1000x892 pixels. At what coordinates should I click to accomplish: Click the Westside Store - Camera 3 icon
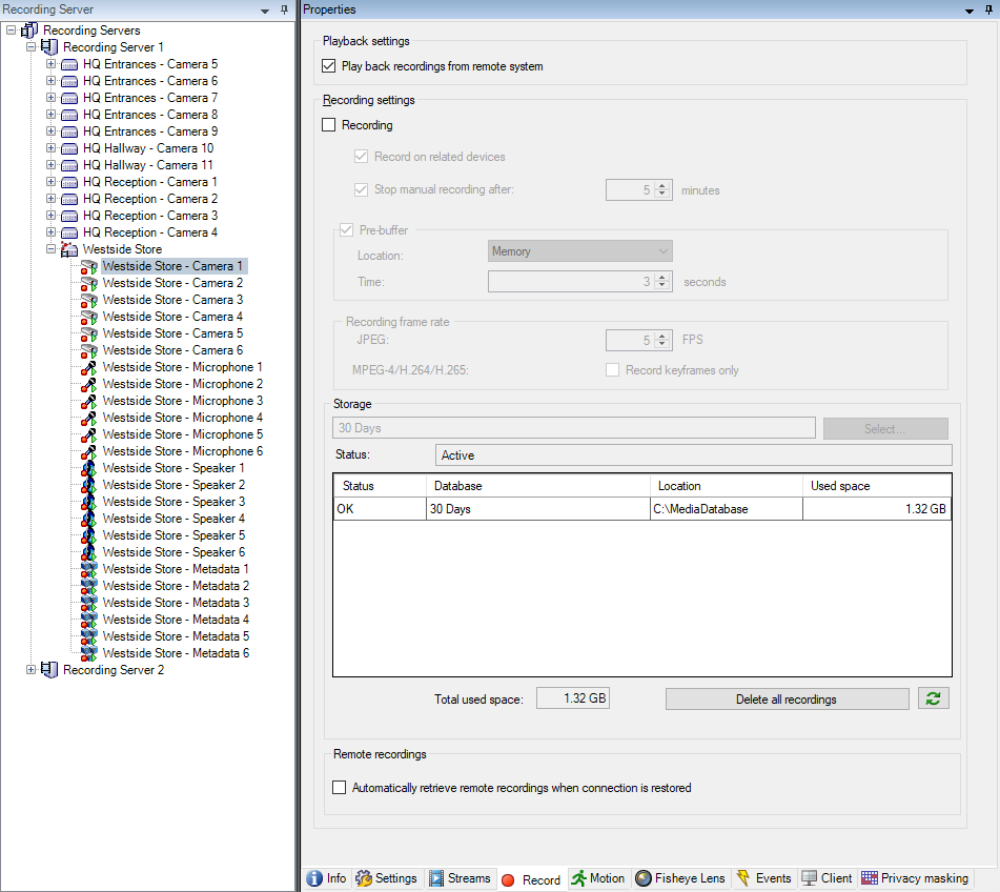coord(89,300)
